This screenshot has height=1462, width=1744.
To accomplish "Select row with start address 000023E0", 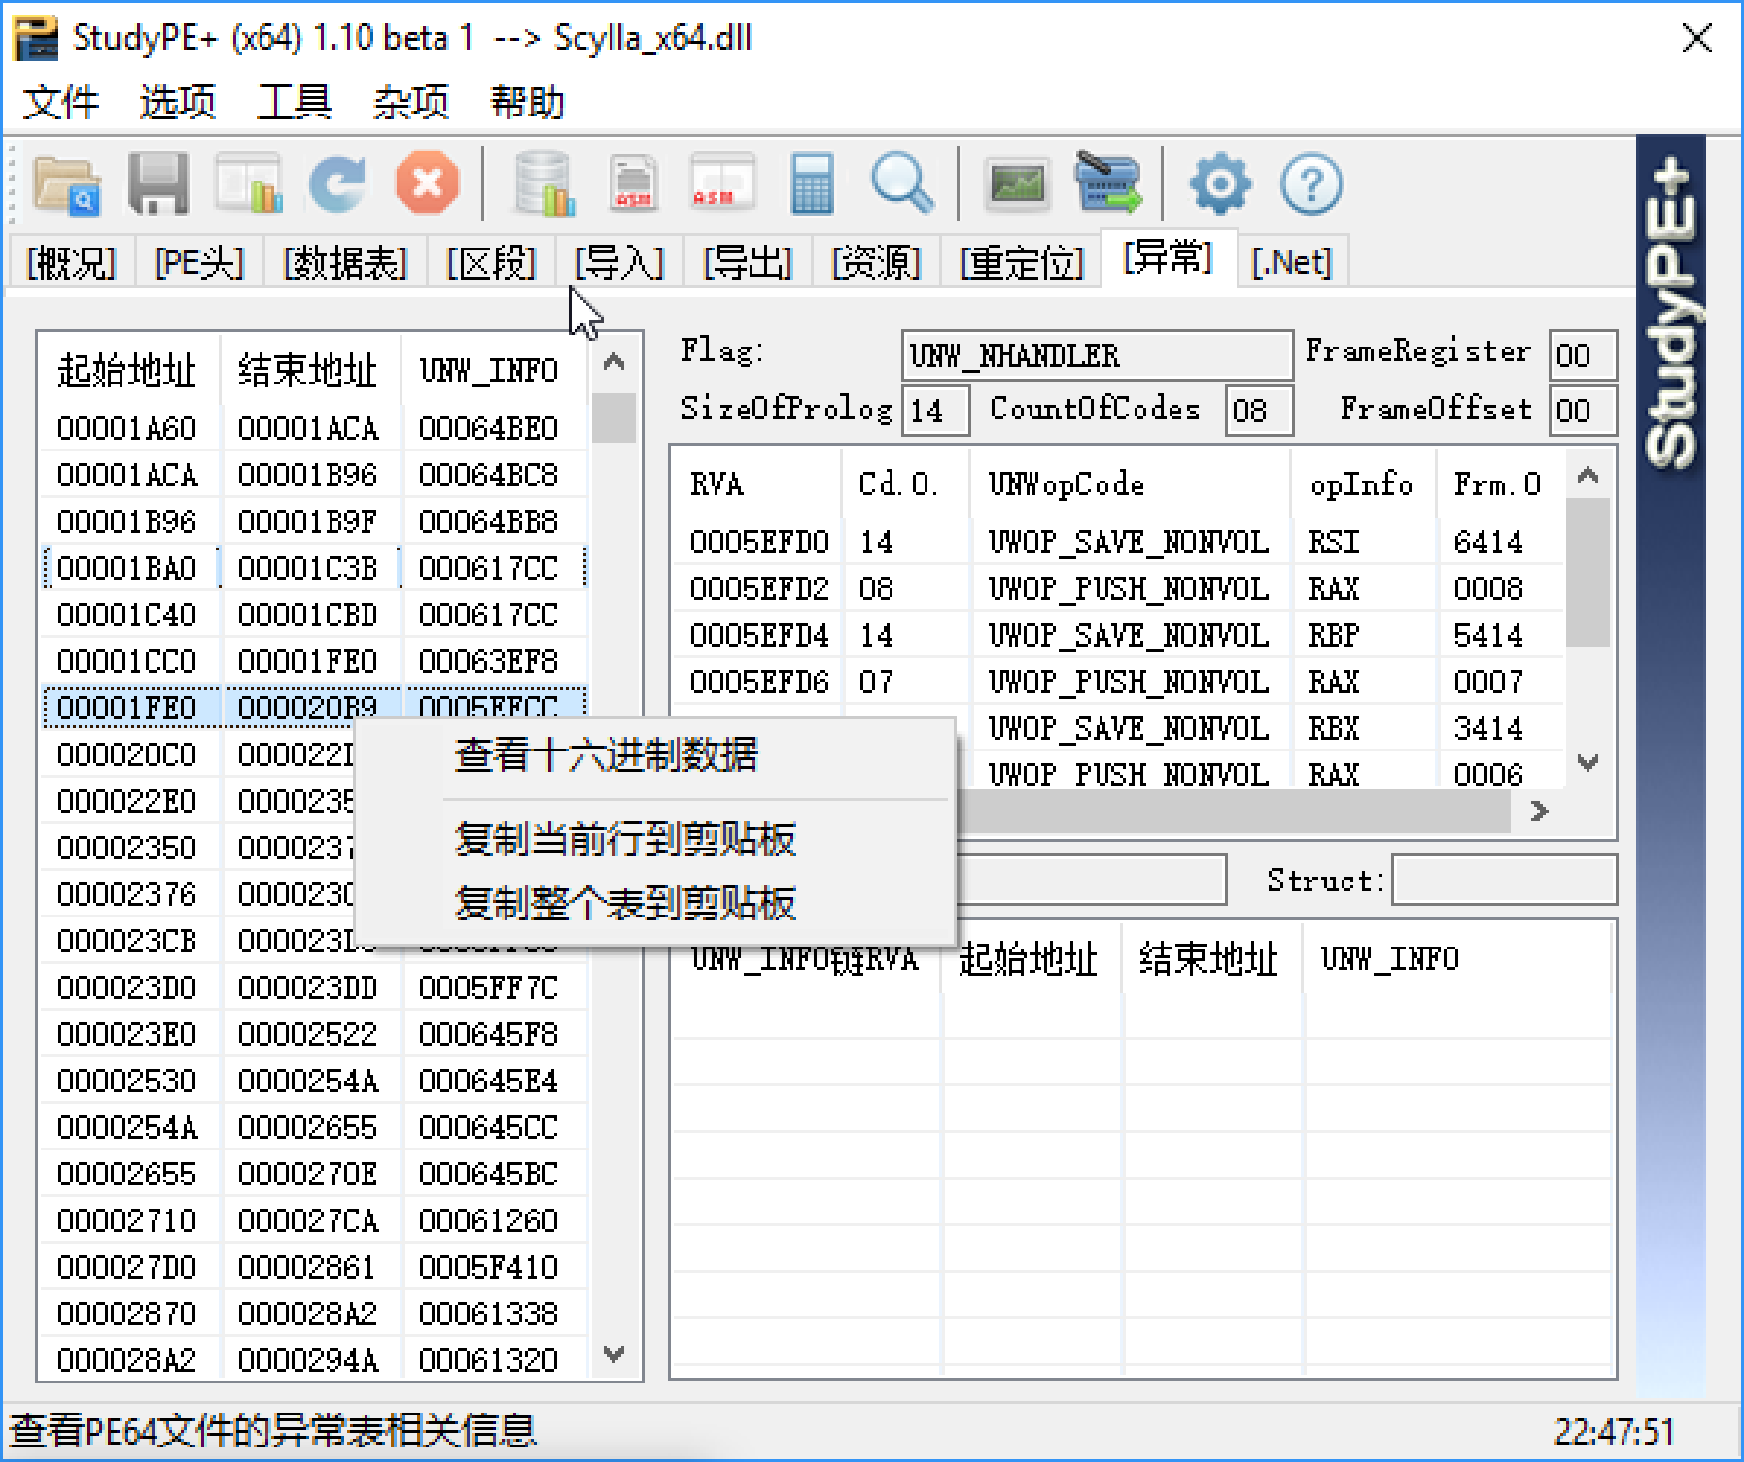I will point(314,1035).
